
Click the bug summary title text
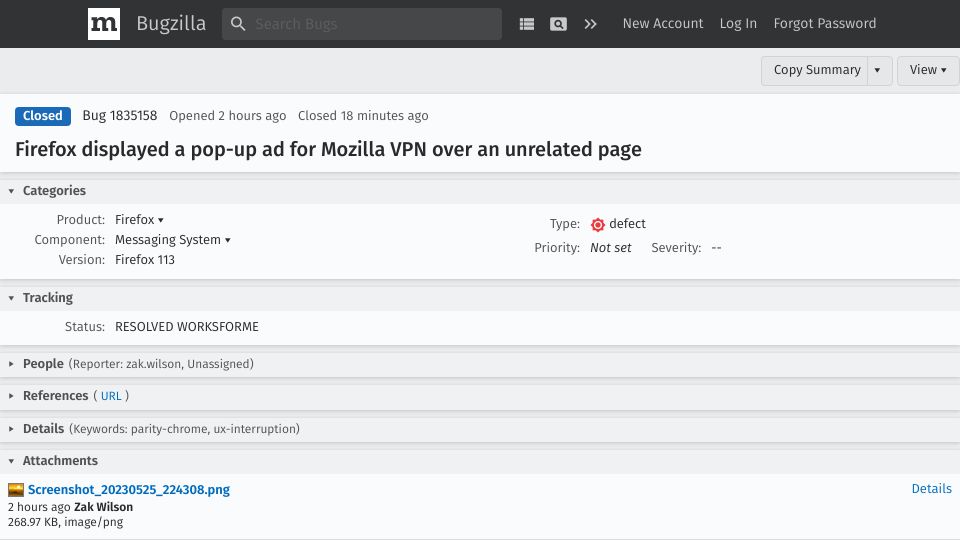tap(328, 149)
